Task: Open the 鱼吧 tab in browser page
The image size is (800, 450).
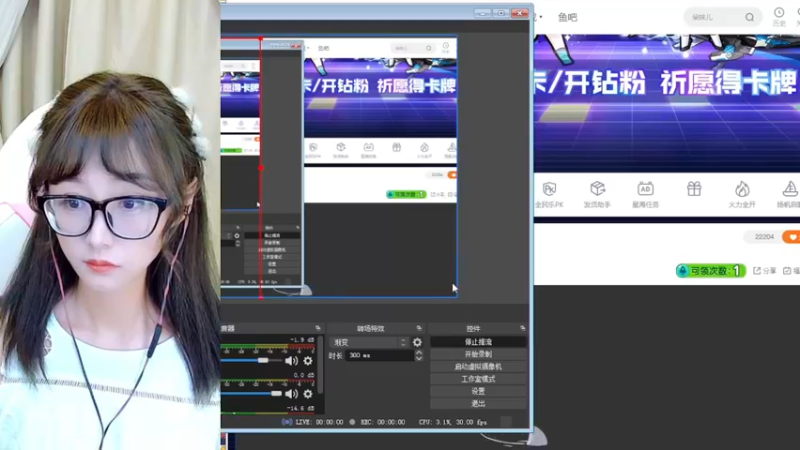Action: point(567,17)
